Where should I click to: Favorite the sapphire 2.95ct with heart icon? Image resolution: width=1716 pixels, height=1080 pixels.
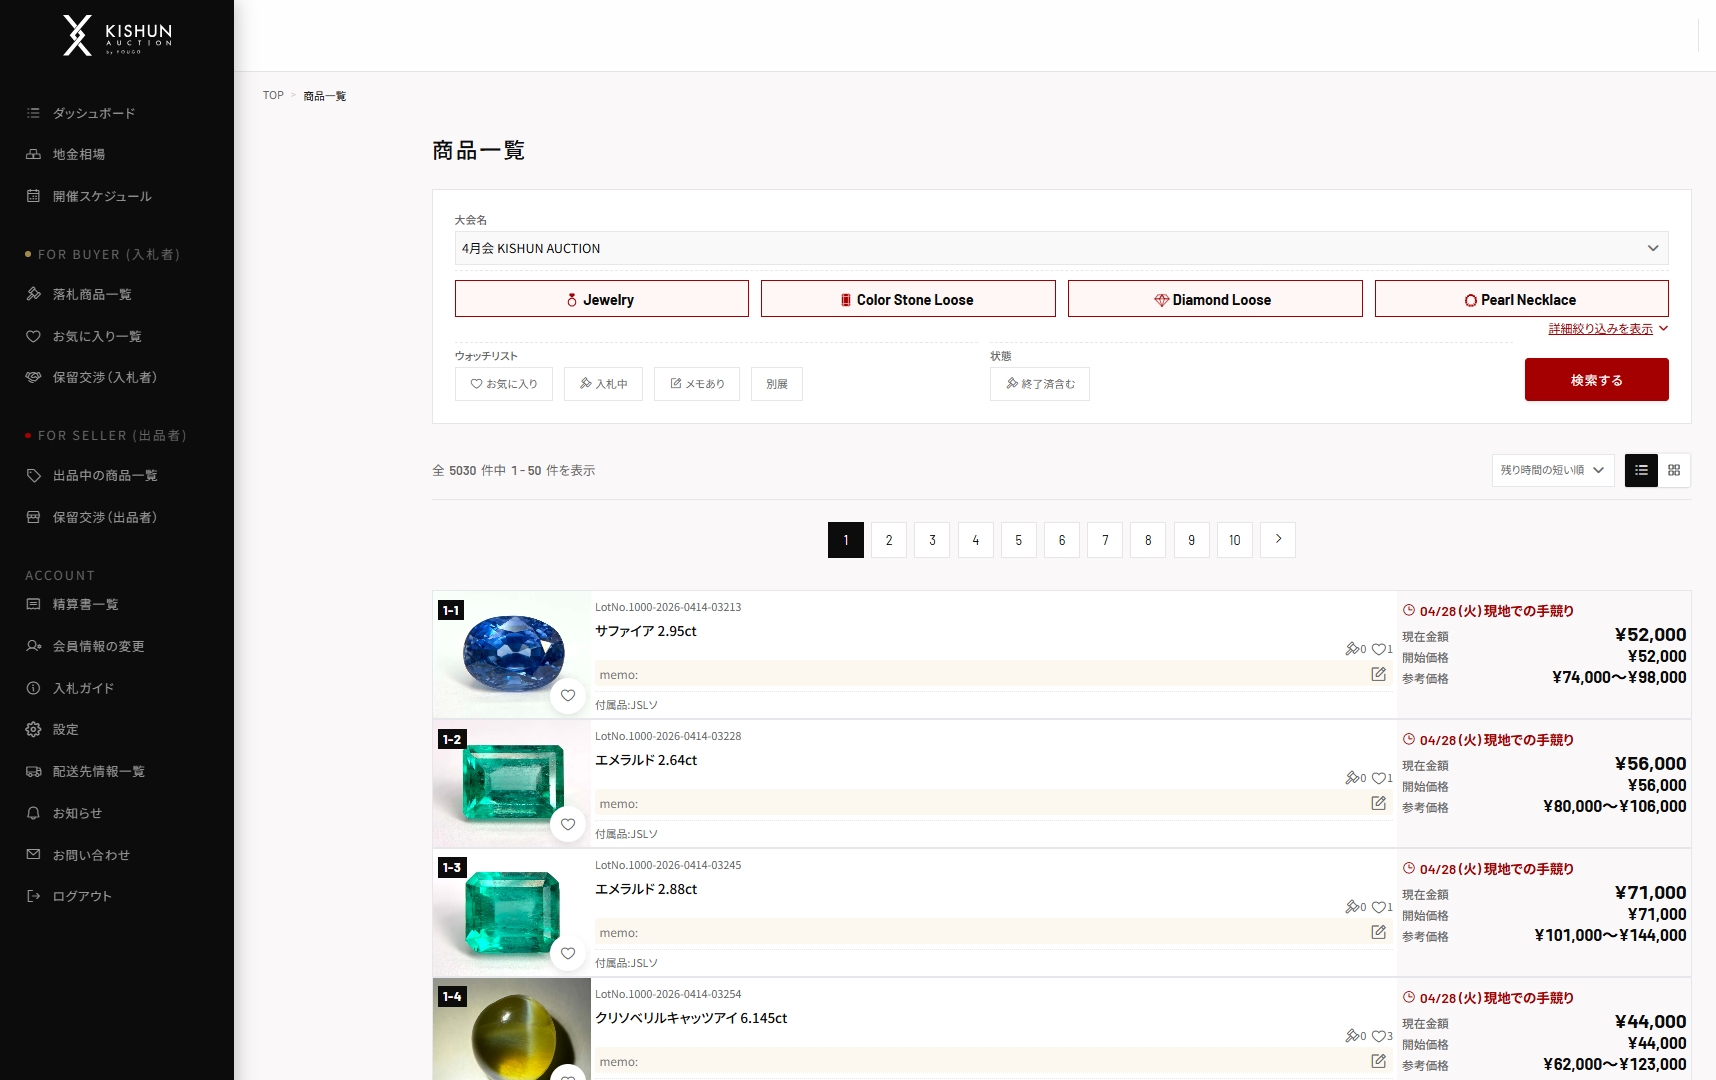568,696
